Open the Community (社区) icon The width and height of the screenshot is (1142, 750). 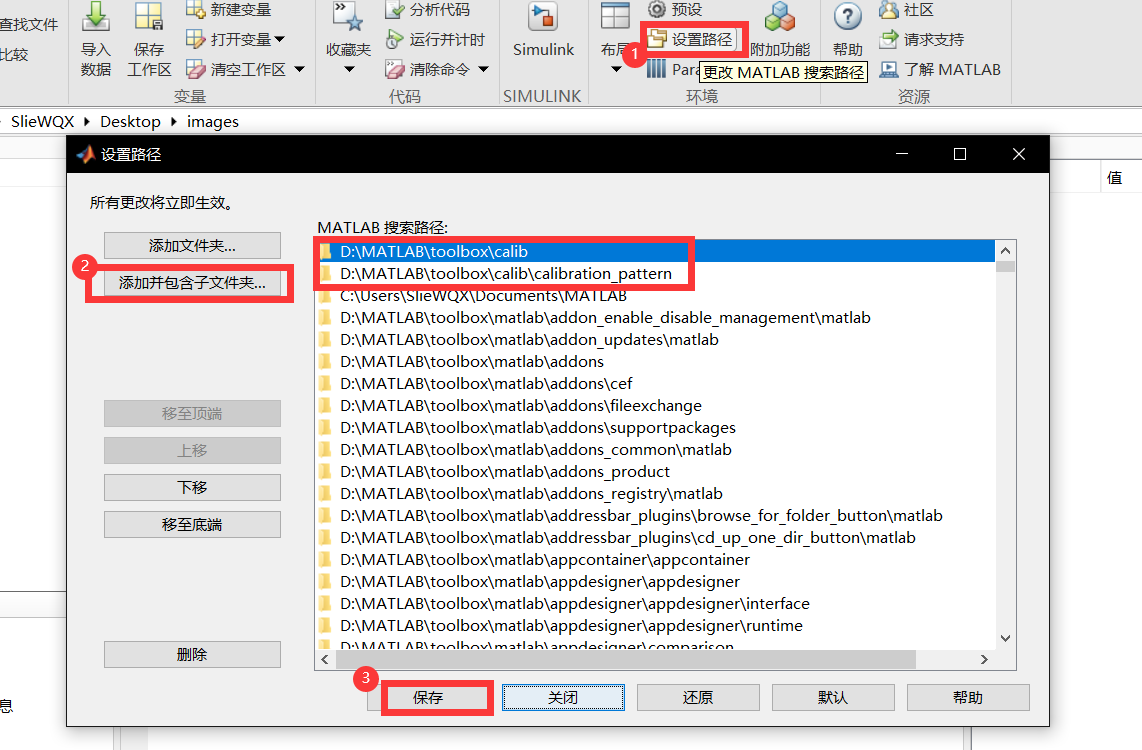889,9
